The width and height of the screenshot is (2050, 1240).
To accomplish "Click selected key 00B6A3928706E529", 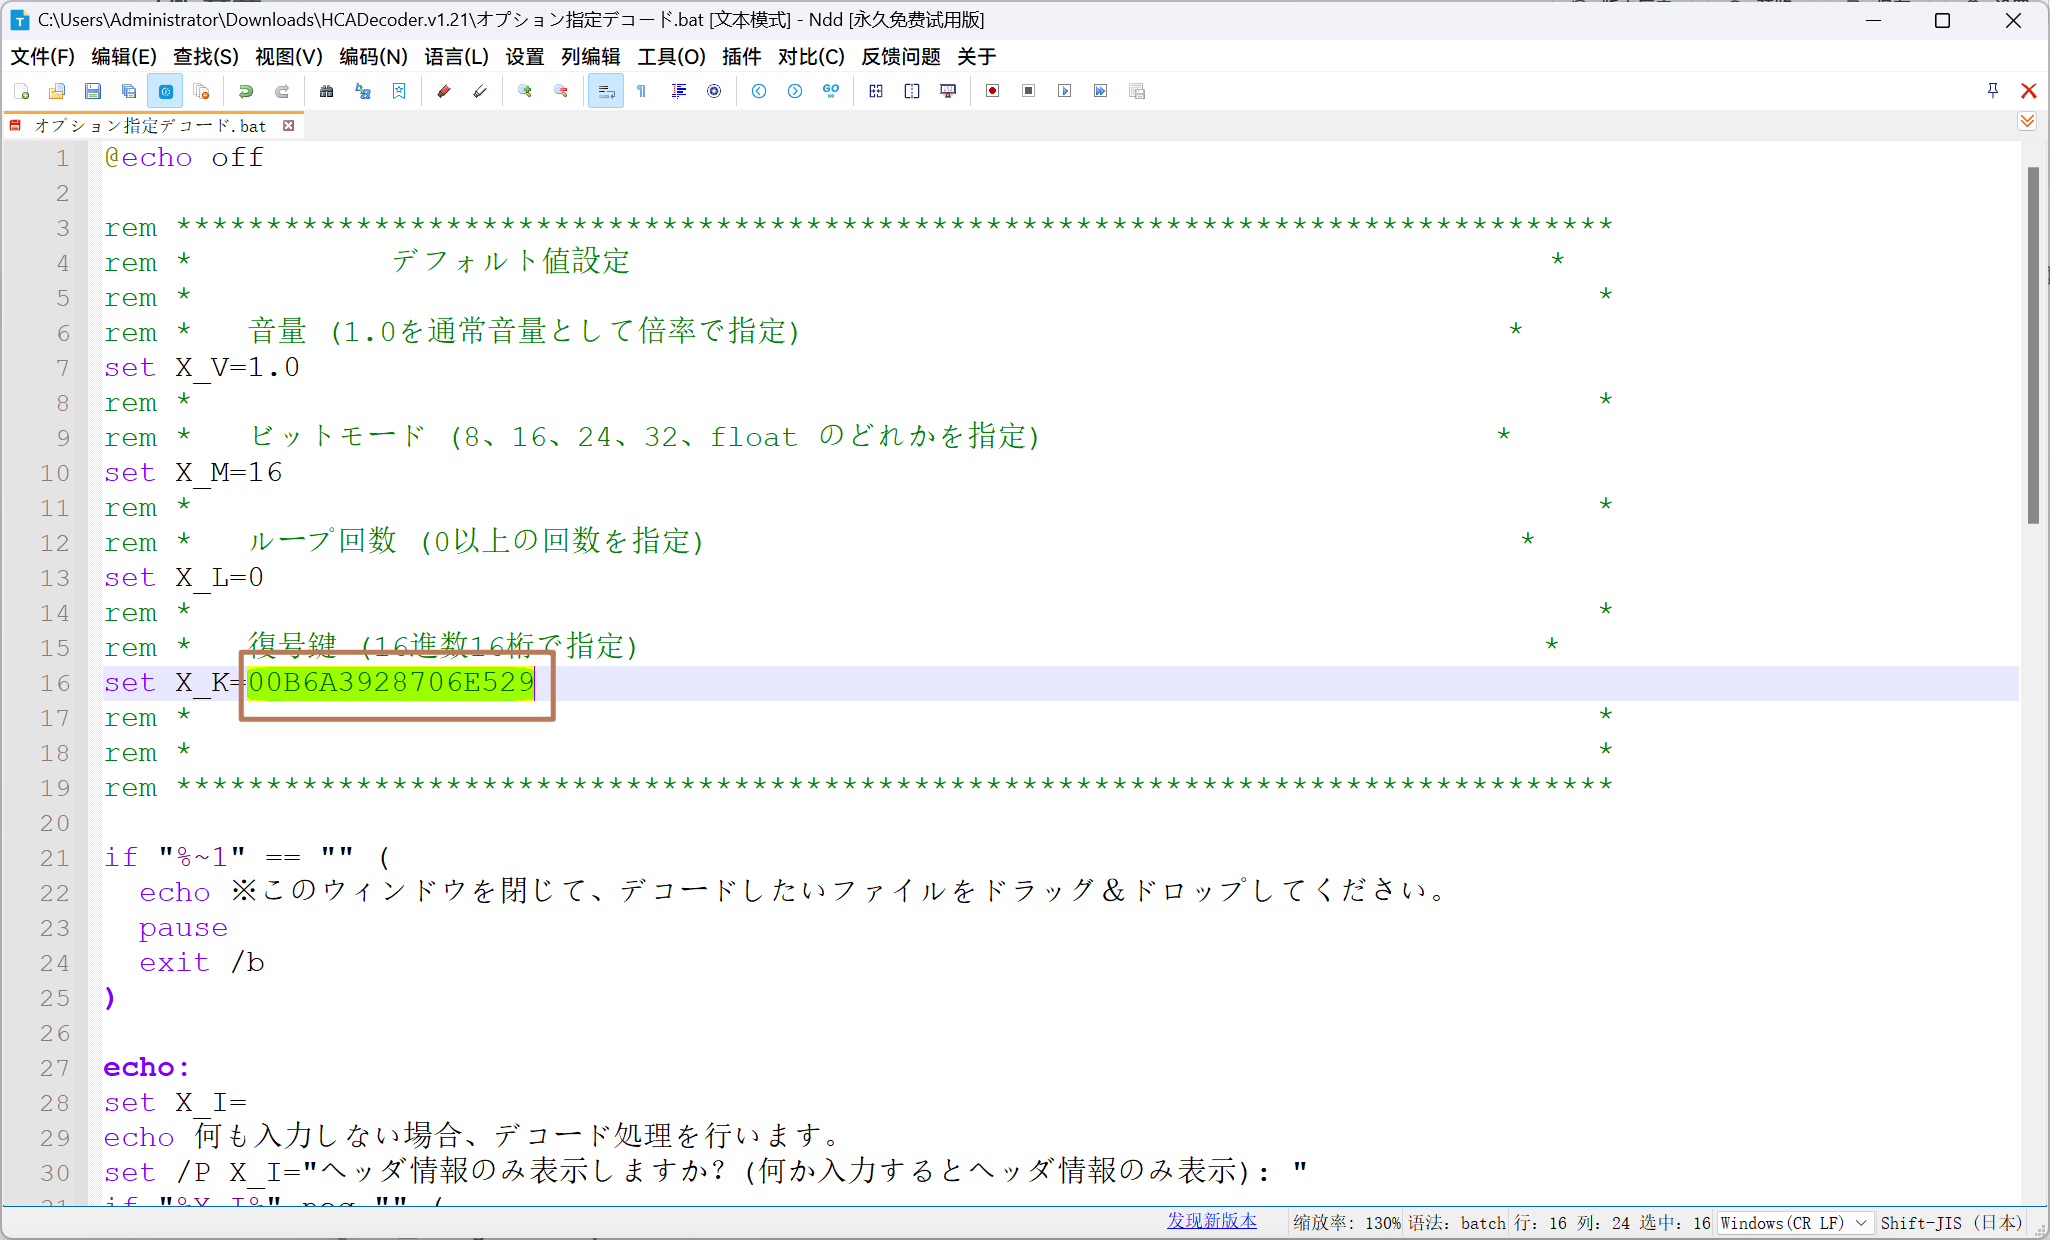I will click(x=391, y=683).
